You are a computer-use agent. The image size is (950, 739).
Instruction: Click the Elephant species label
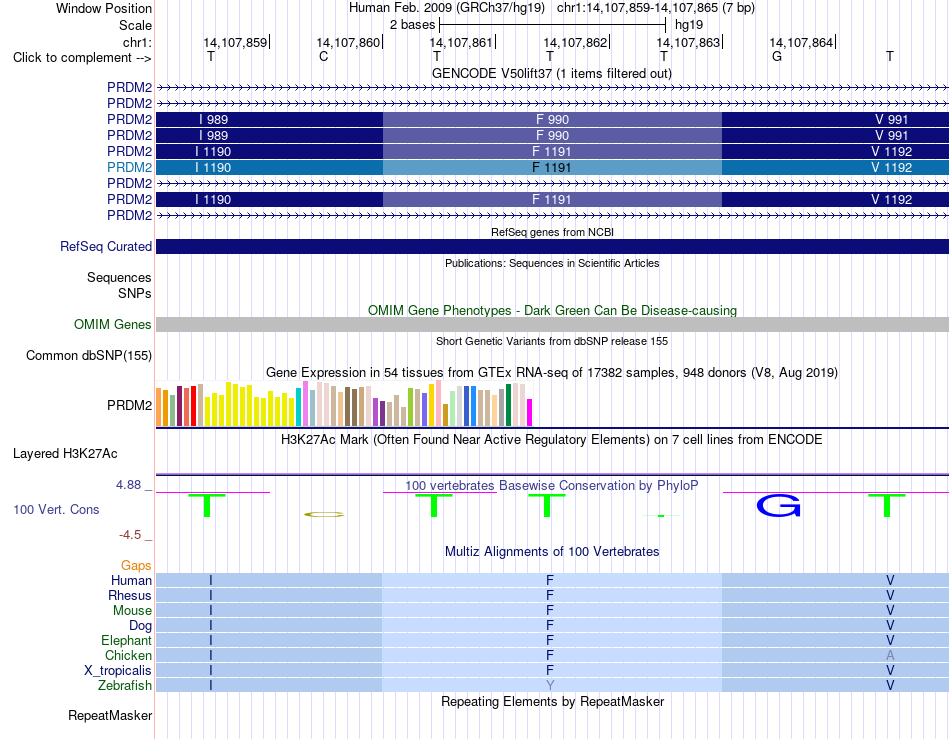(x=127, y=640)
